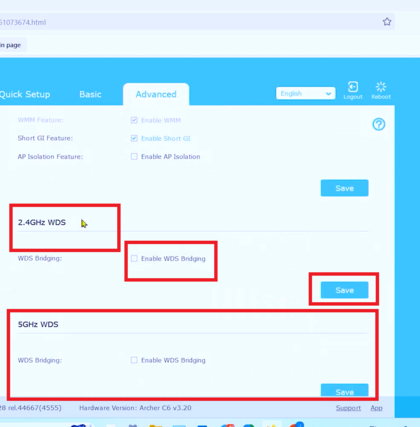Viewport: 420px width, 427px height.
Task: Switch to the Quick Setup tab
Action: pyautogui.click(x=25, y=94)
